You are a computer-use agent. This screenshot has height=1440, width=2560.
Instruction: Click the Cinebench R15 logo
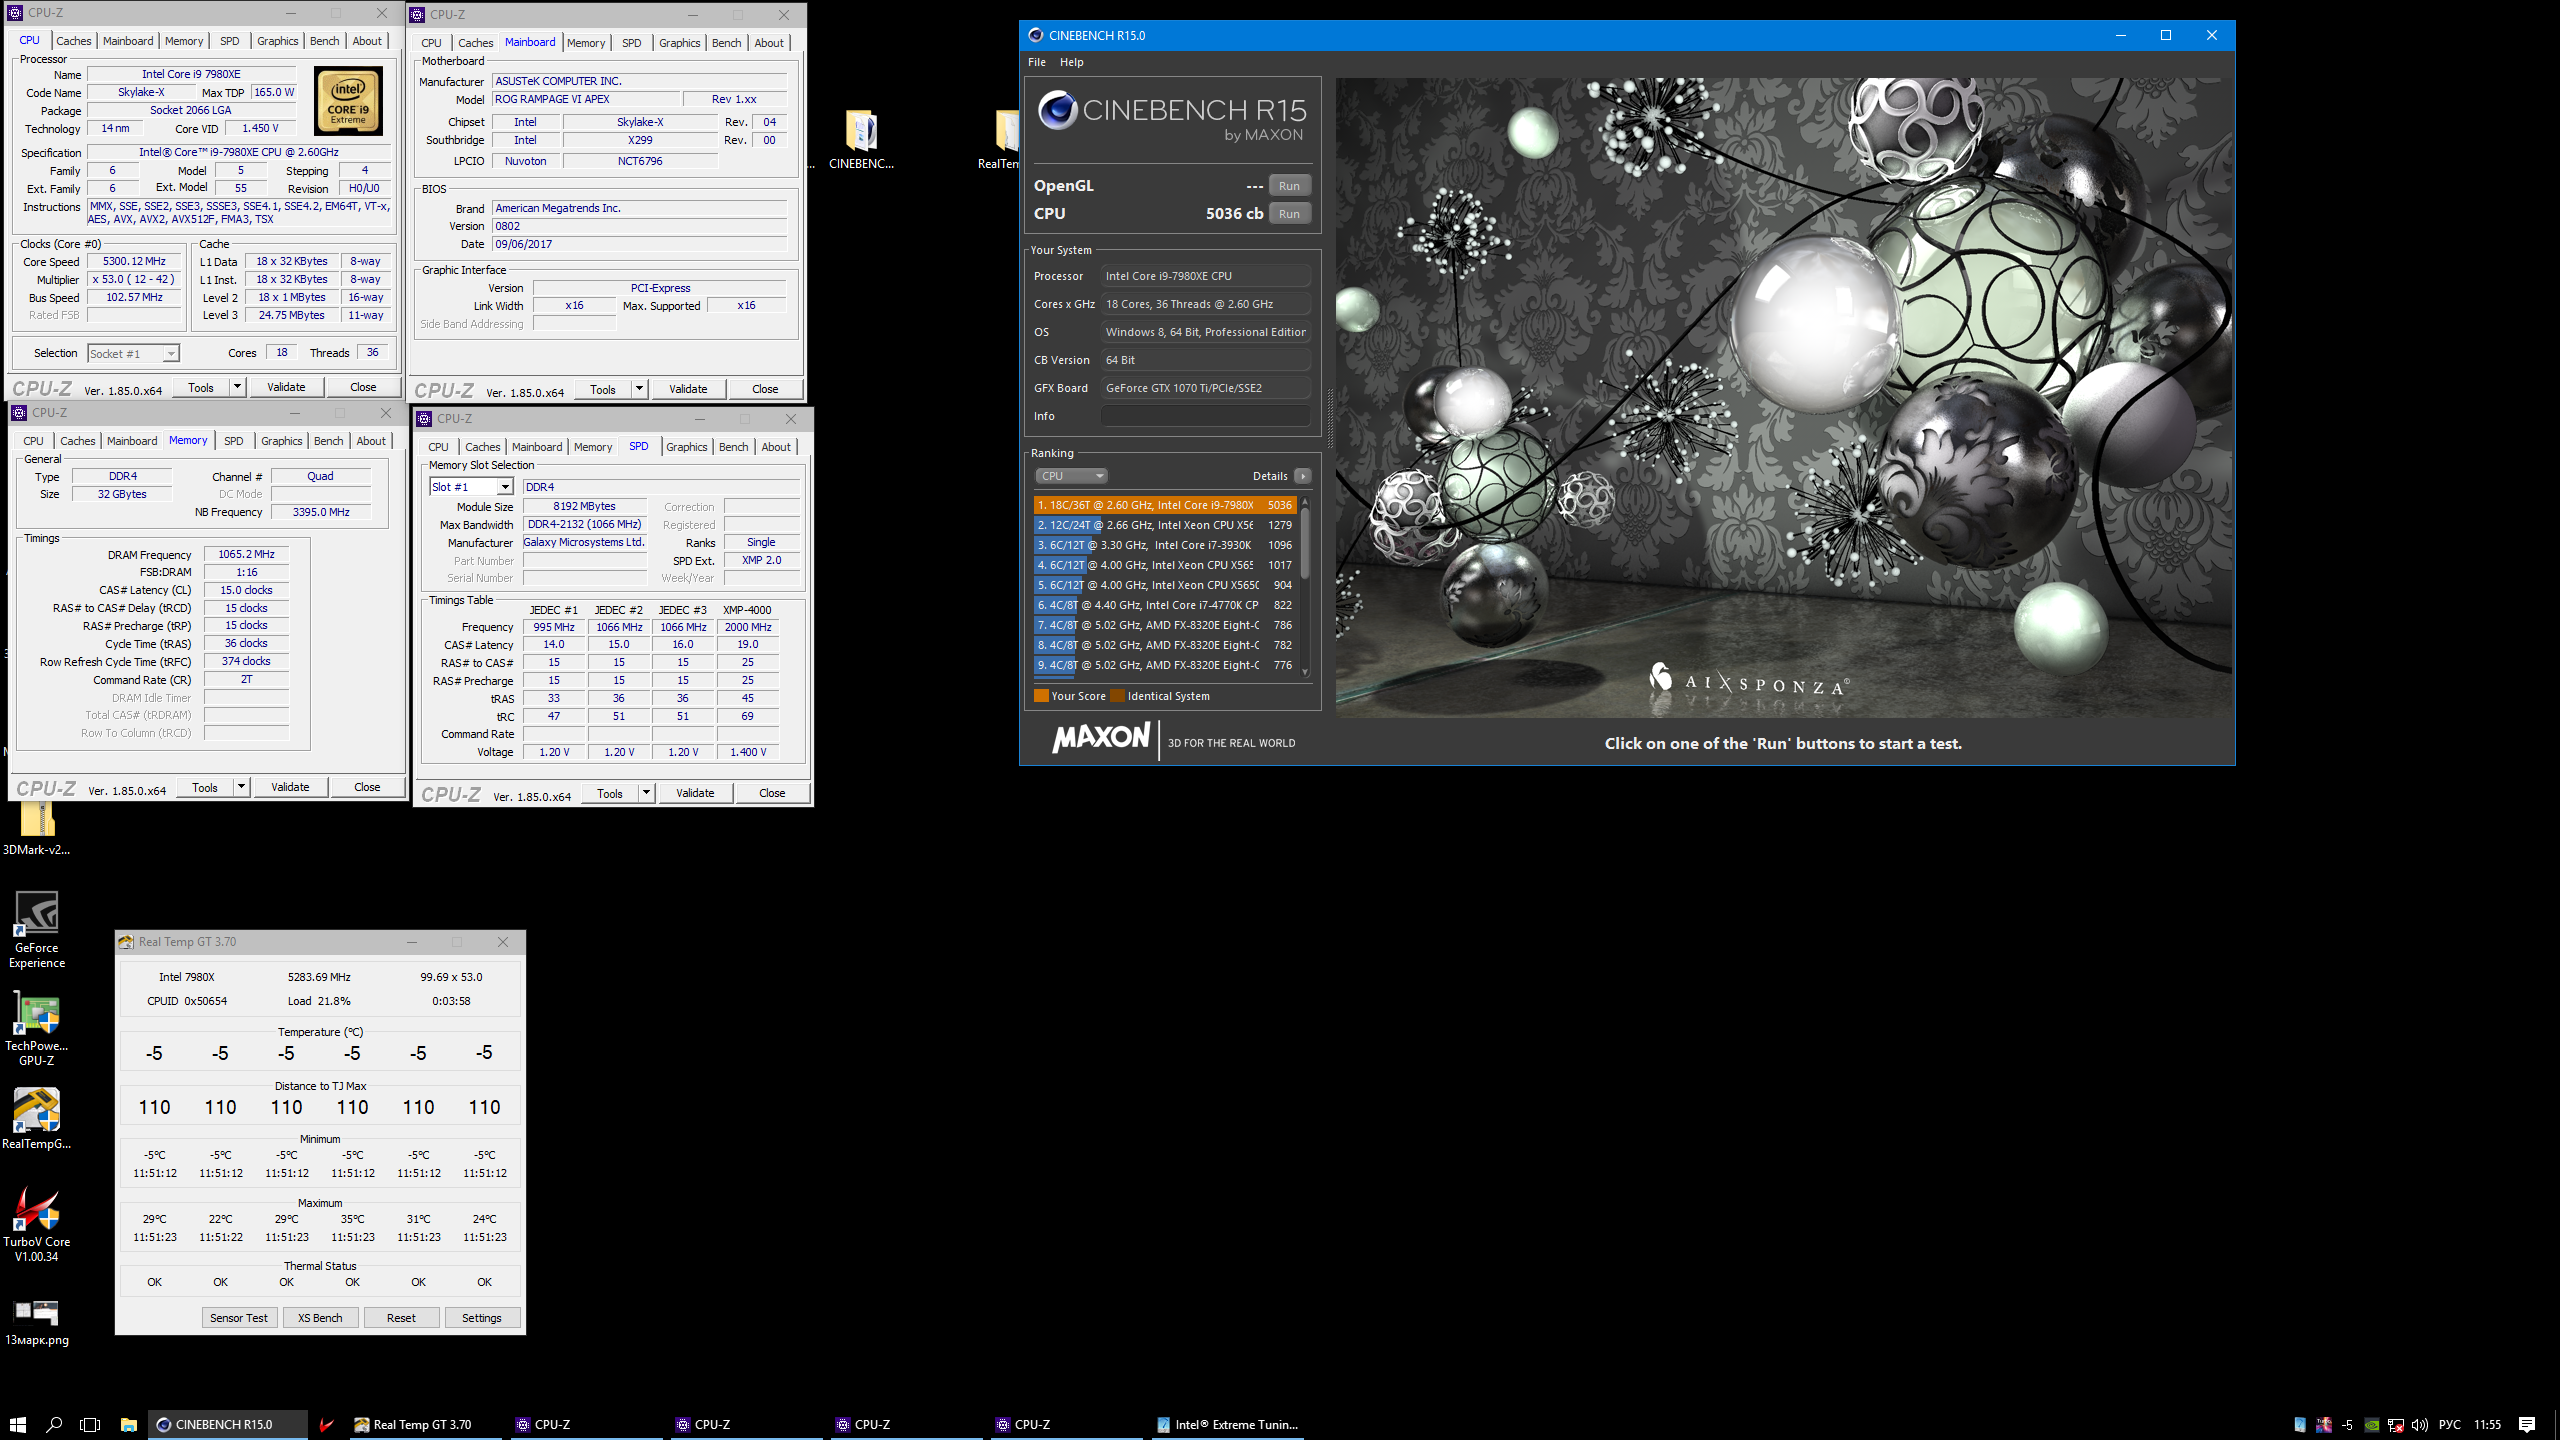(1171, 116)
